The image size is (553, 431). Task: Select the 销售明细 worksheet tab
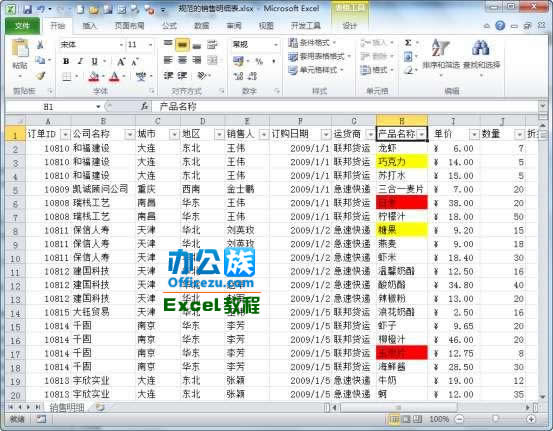point(67,408)
